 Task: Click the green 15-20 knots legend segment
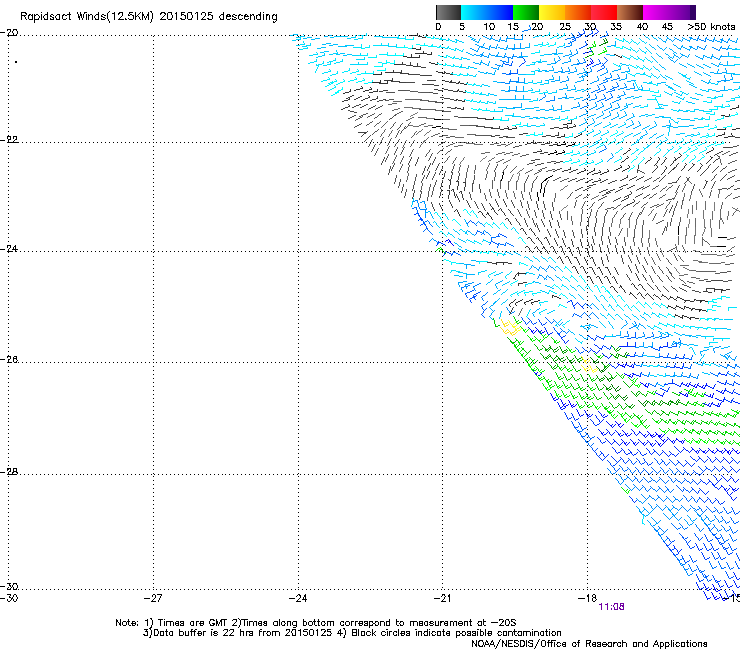point(526,12)
